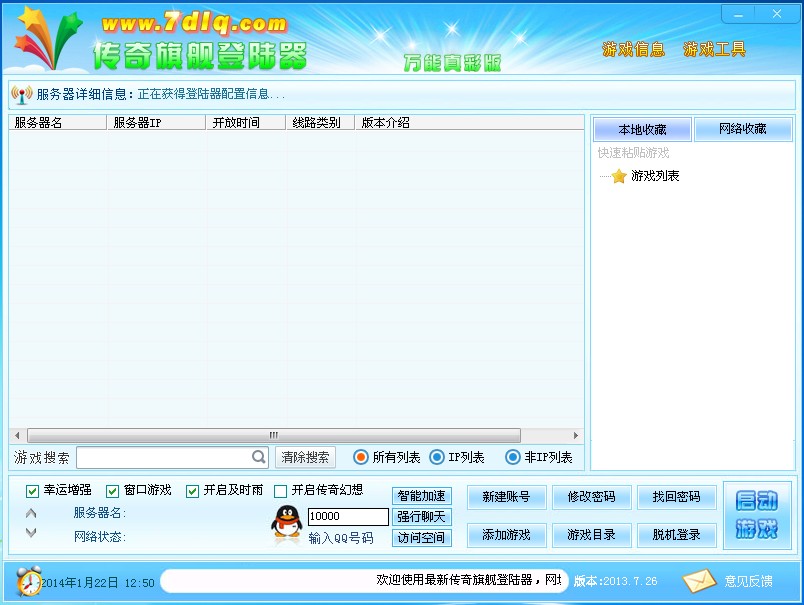Viewport: 804px width, 605px height.
Task: Click the 版本介绍 column header
Action: [x=469, y=123]
